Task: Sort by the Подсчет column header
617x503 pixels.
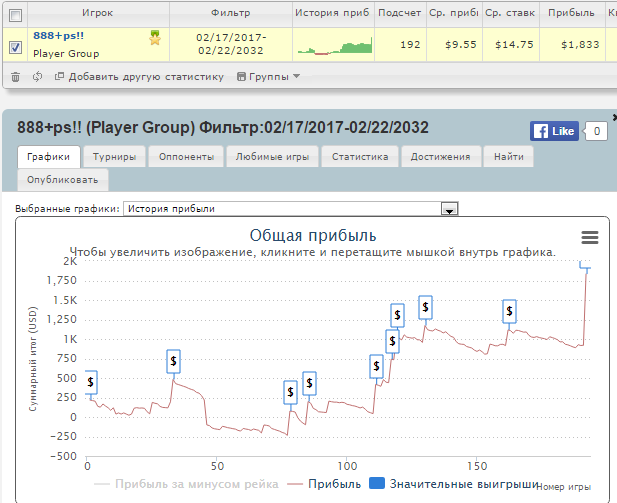Action: pos(400,14)
